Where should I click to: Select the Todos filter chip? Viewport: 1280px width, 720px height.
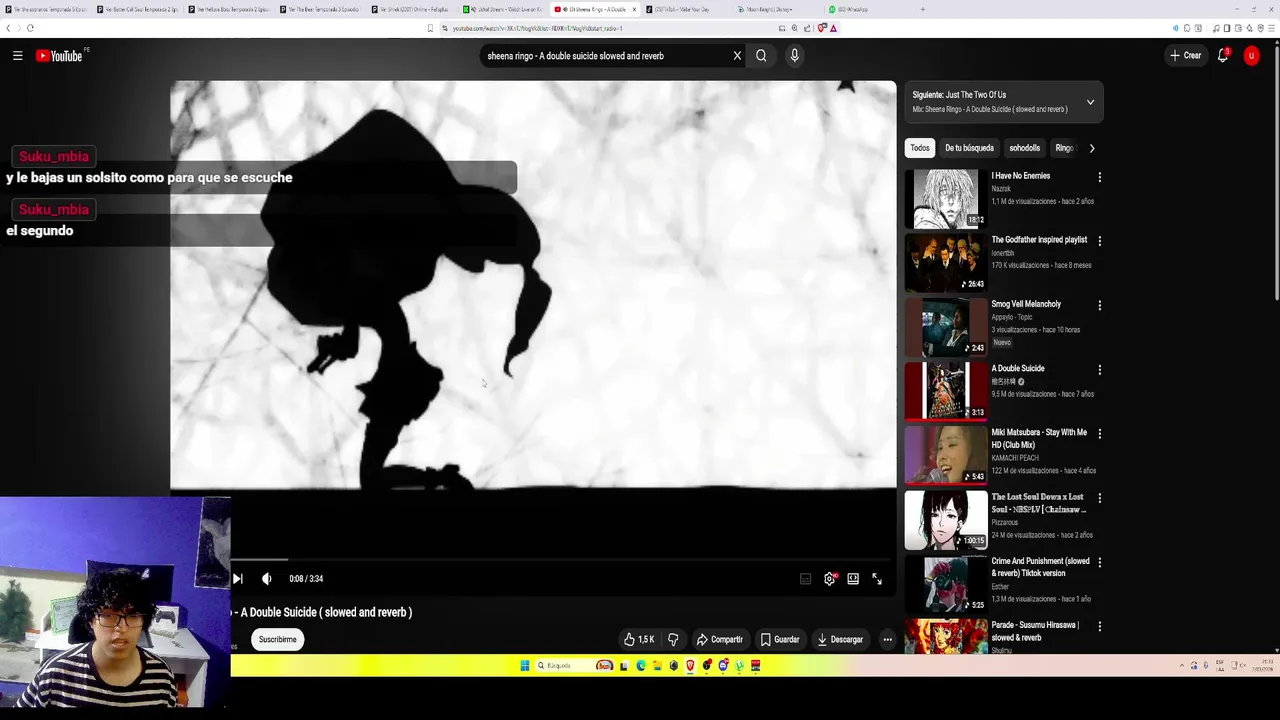click(920, 148)
